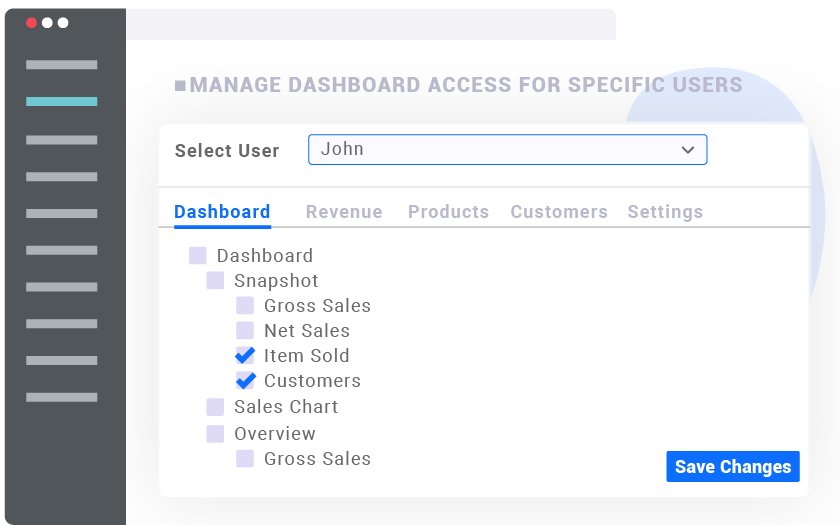The height and width of the screenshot is (525, 840).
Task: Open the Products tab
Action: [448, 212]
